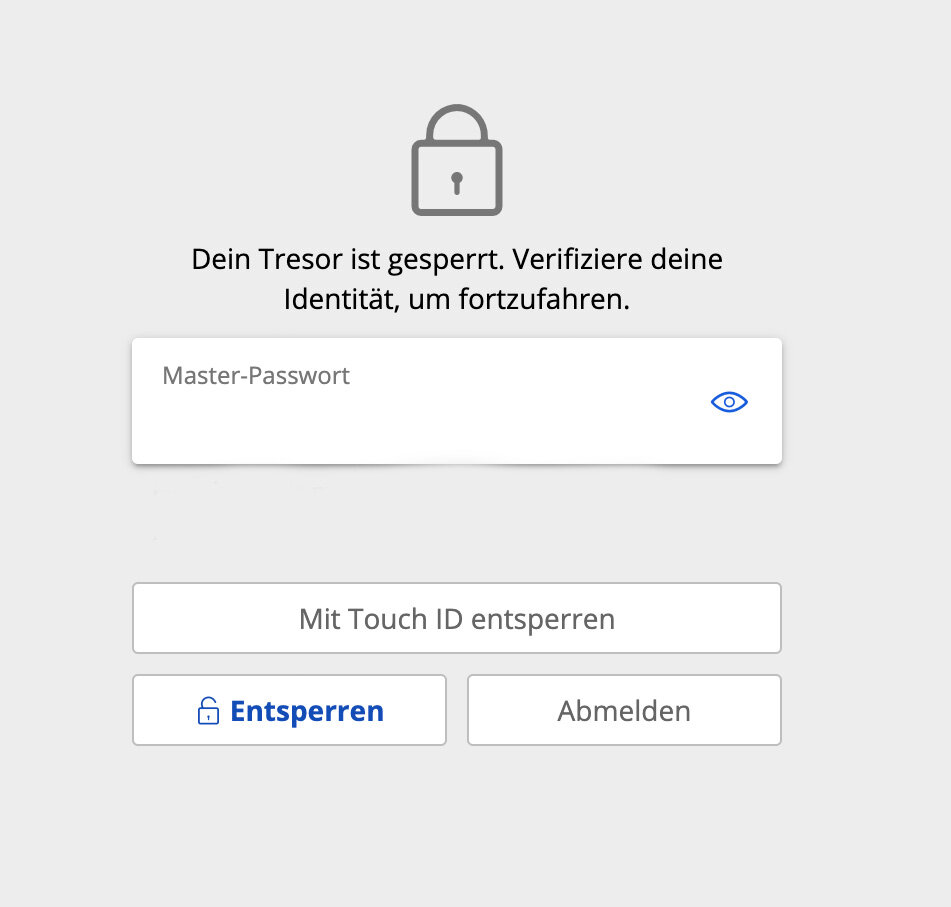Click the "Abmelden" button

tap(624, 711)
